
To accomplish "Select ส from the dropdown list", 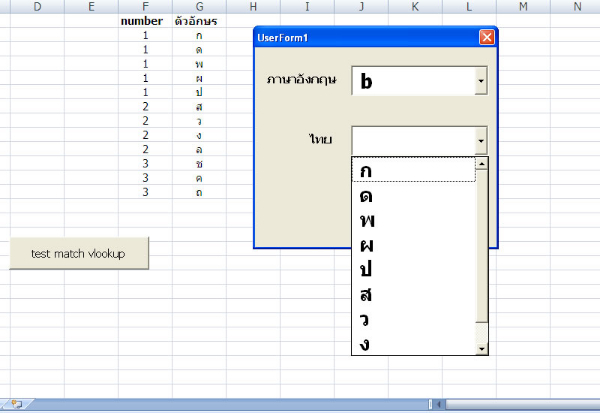I will coord(415,295).
